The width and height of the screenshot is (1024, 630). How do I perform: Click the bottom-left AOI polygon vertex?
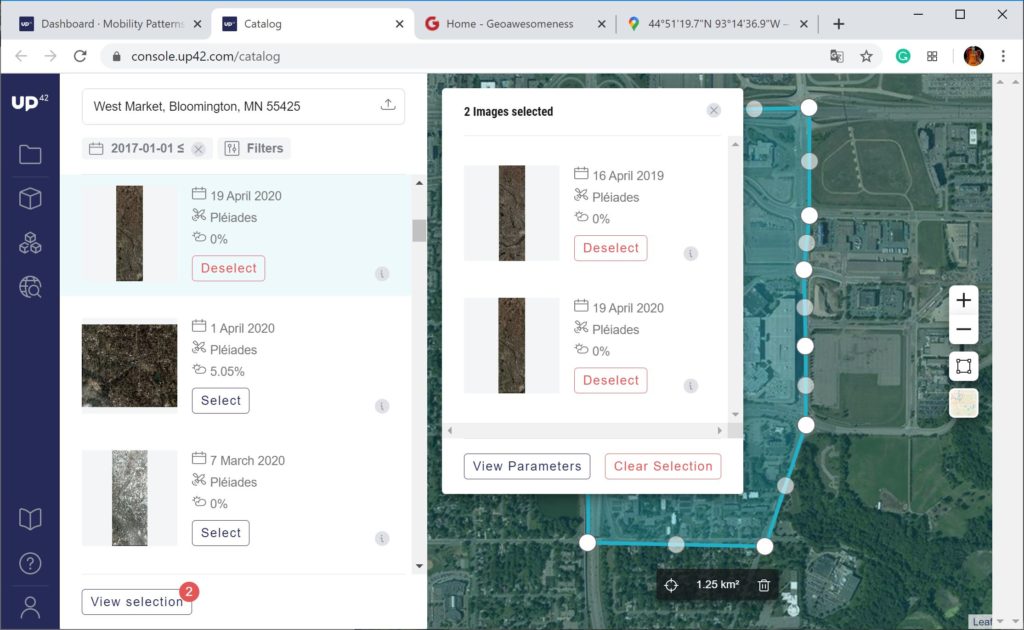click(587, 543)
